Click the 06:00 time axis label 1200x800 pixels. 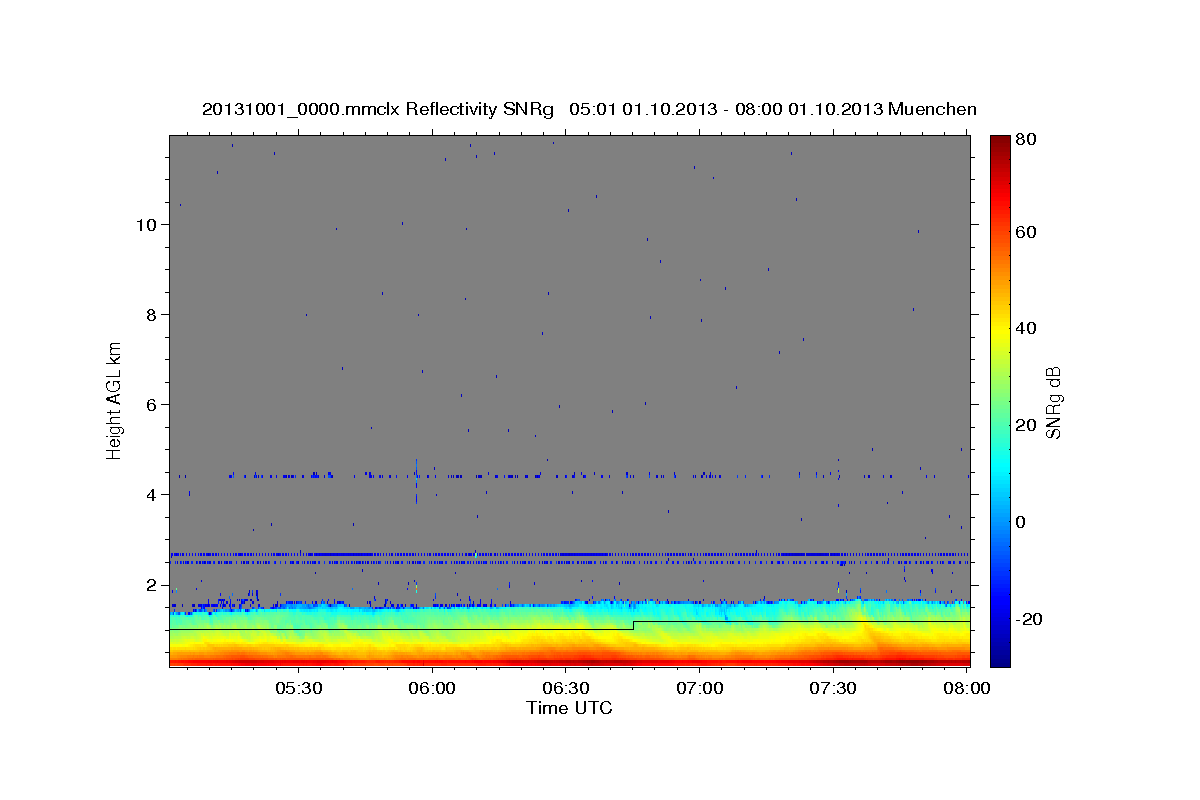tap(432, 689)
